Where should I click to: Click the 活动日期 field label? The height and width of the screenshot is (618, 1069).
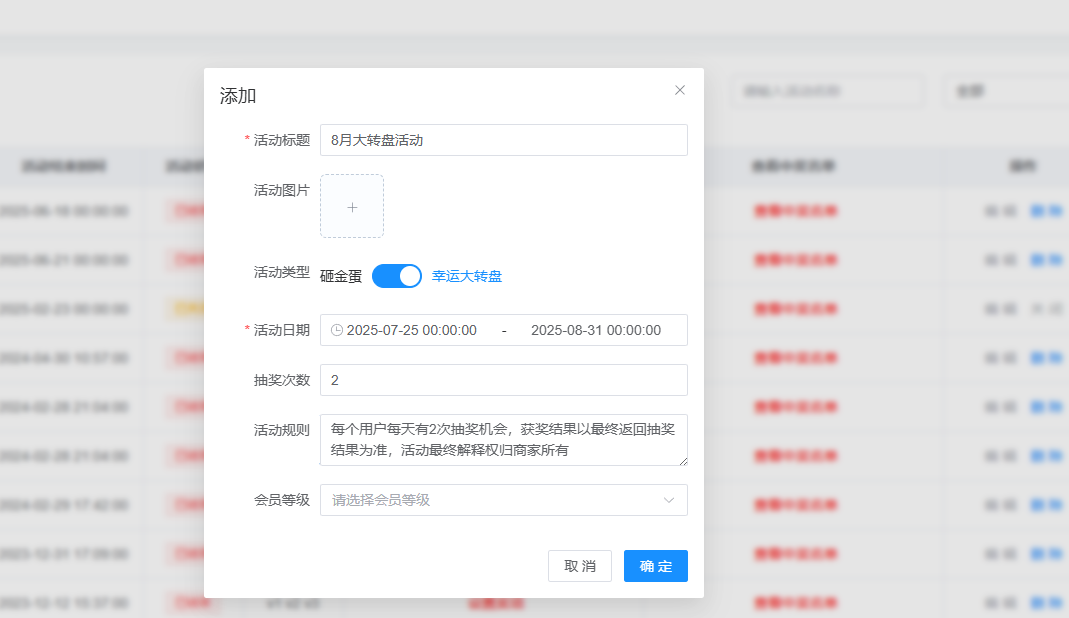tap(281, 330)
